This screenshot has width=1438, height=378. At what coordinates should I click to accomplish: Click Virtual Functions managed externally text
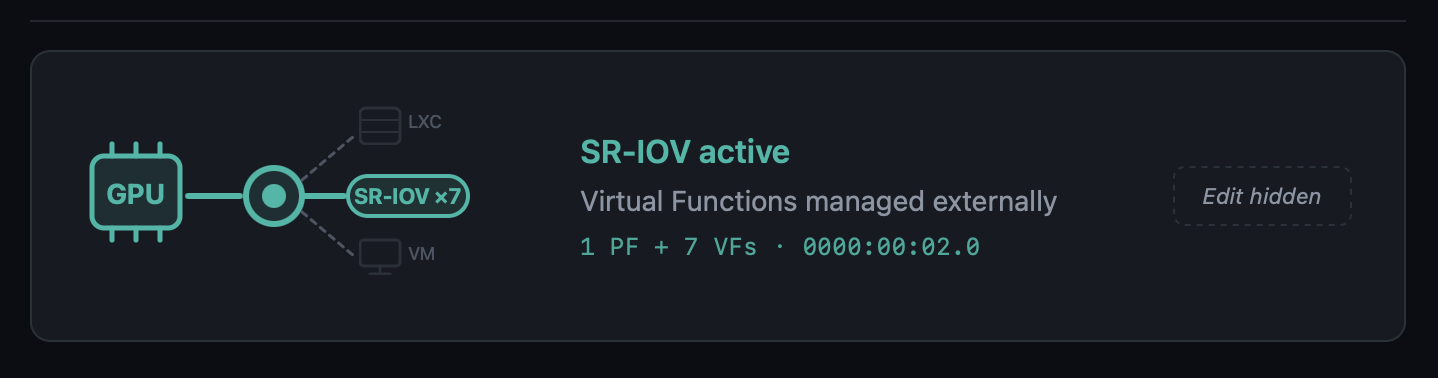click(x=818, y=202)
